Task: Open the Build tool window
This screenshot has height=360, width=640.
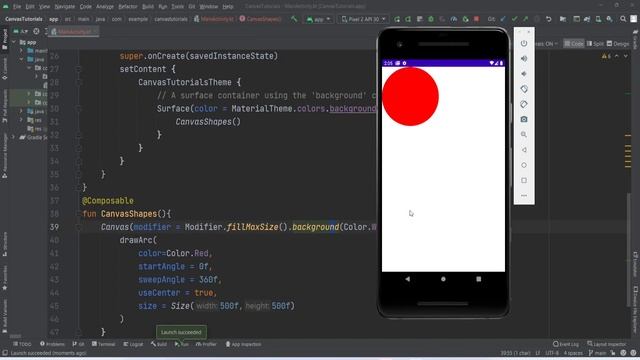Action: tap(159, 344)
